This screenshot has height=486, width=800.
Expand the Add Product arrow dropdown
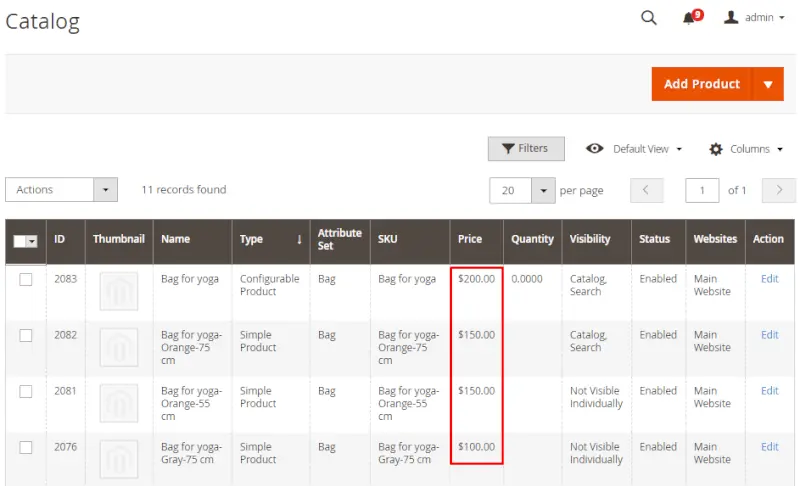pos(768,84)
